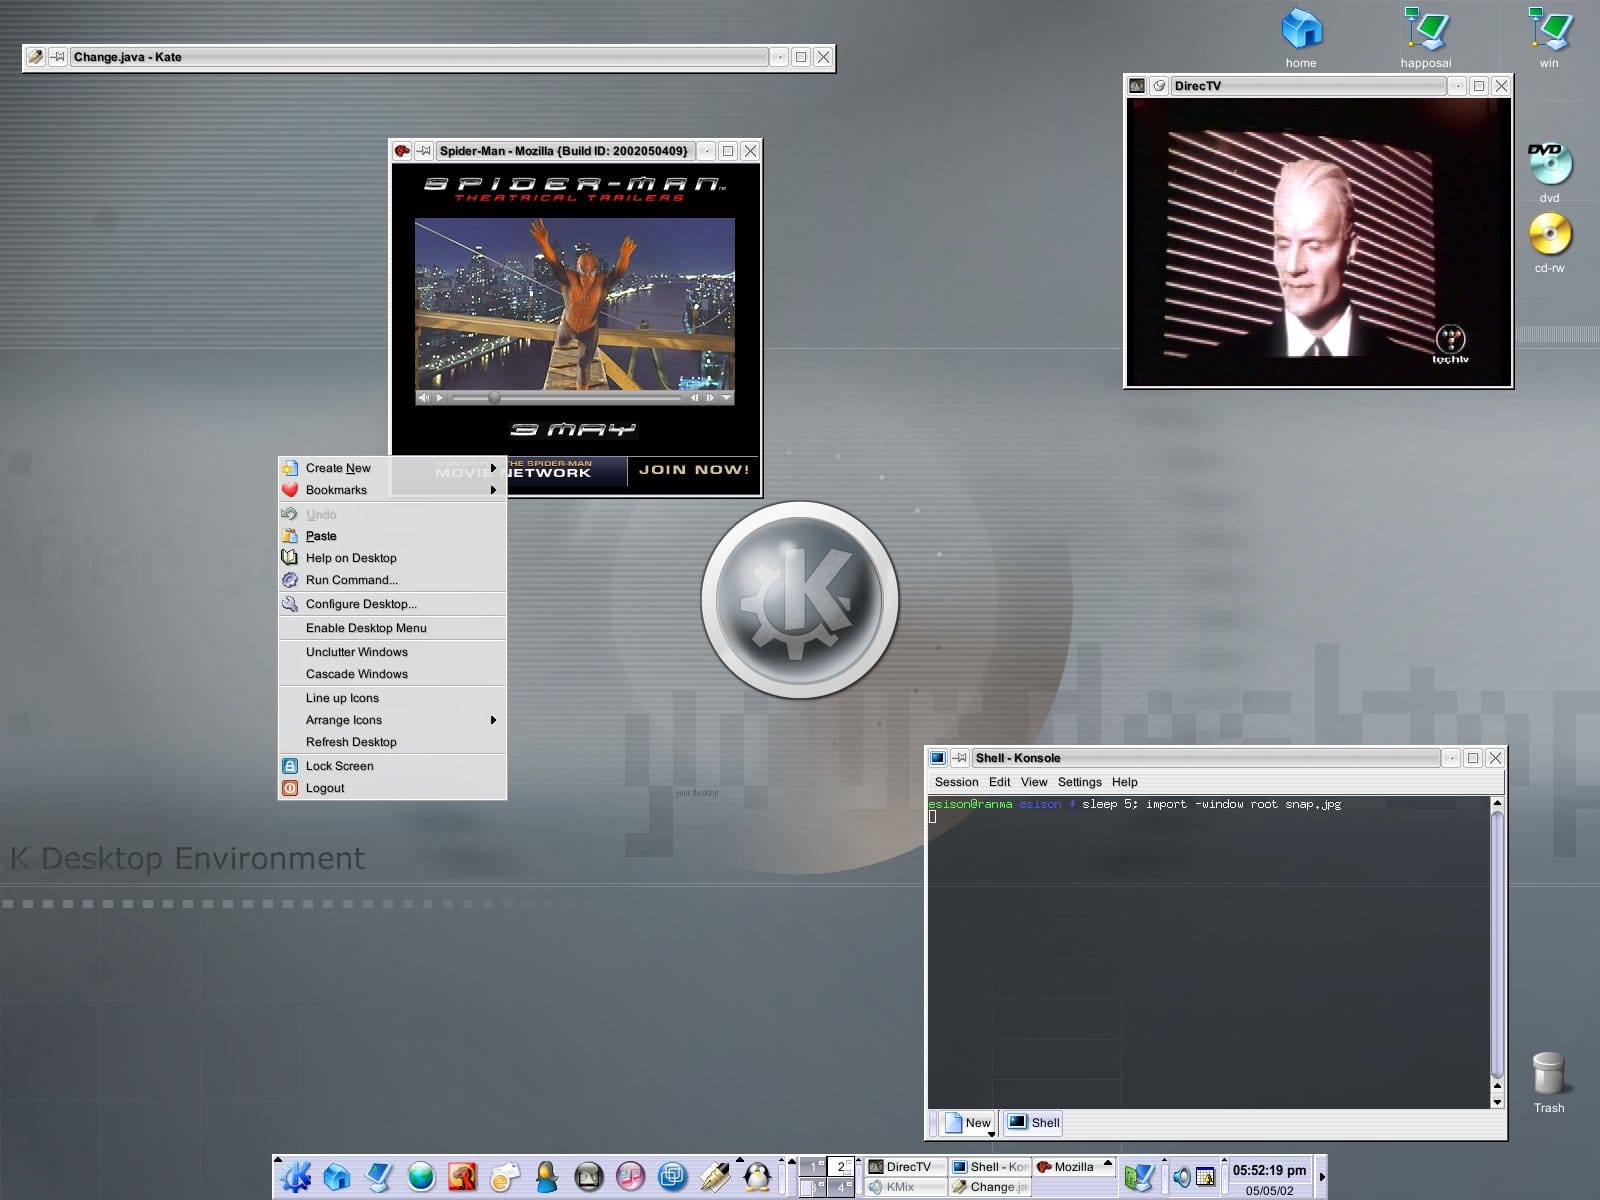Toggle sticky pin on Spider-Man Mozilla window
1600x1200 pixels.
424,151
